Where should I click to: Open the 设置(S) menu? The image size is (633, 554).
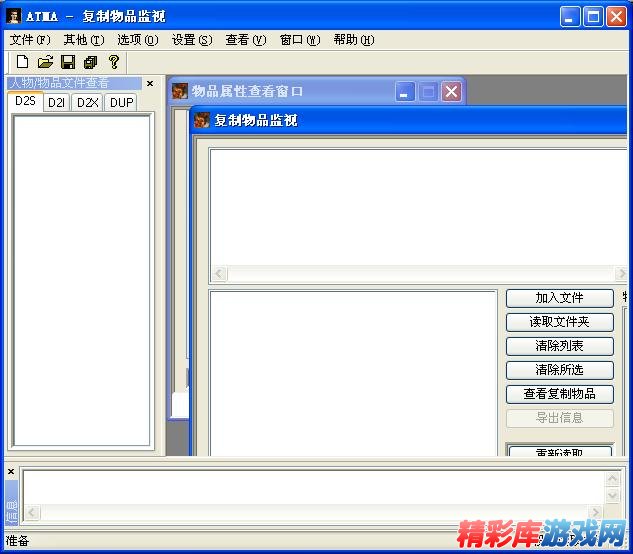click(191, 40)
